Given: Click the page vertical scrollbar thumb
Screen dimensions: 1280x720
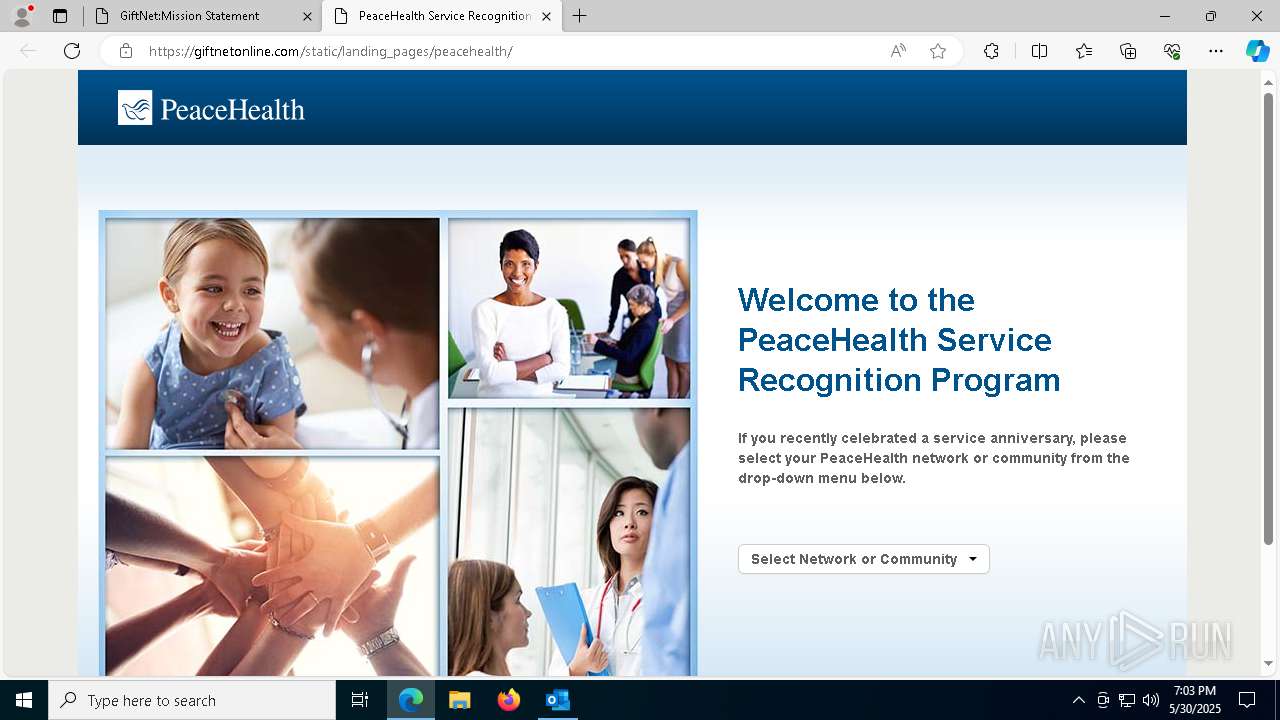Looking at the screenshot, I should (1268, 318).
